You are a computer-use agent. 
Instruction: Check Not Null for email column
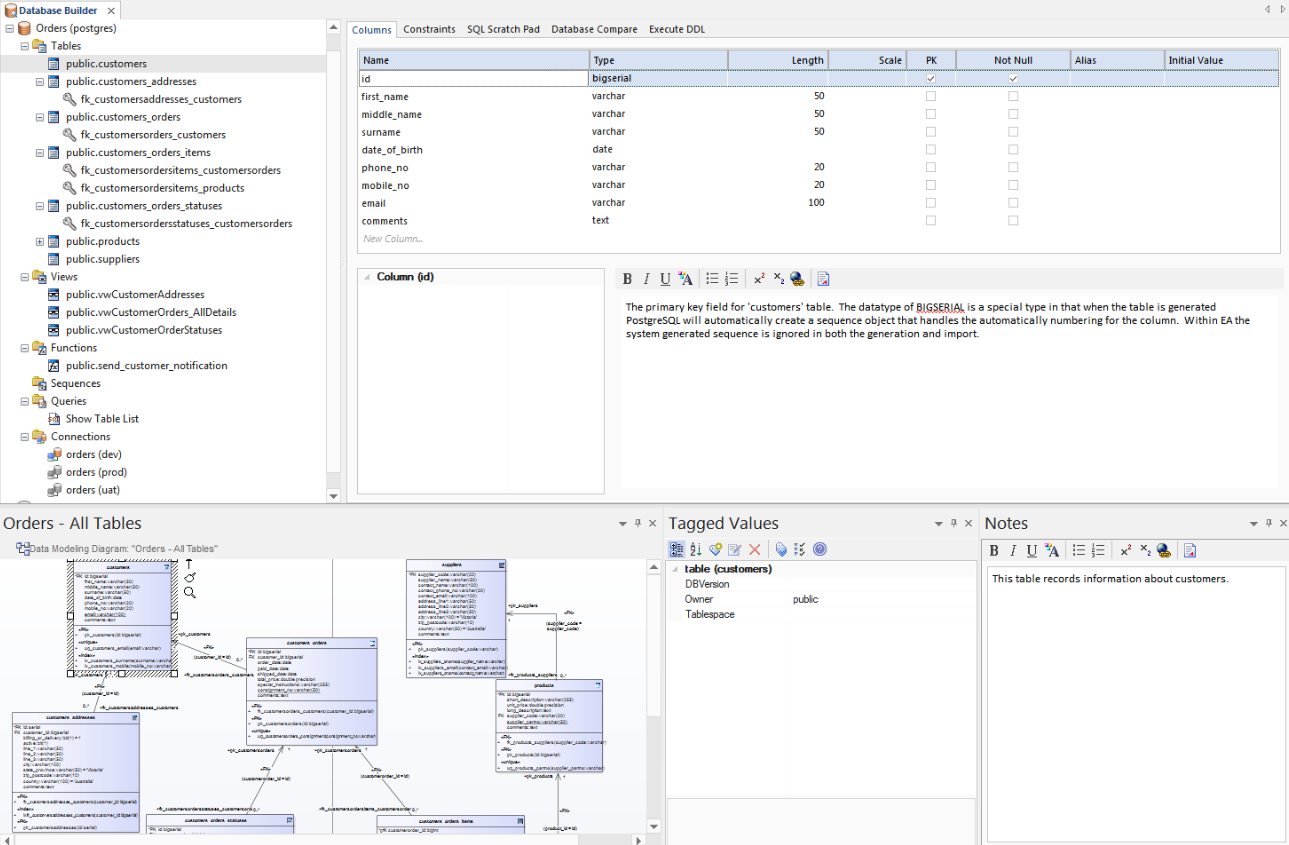(1013, 203)
